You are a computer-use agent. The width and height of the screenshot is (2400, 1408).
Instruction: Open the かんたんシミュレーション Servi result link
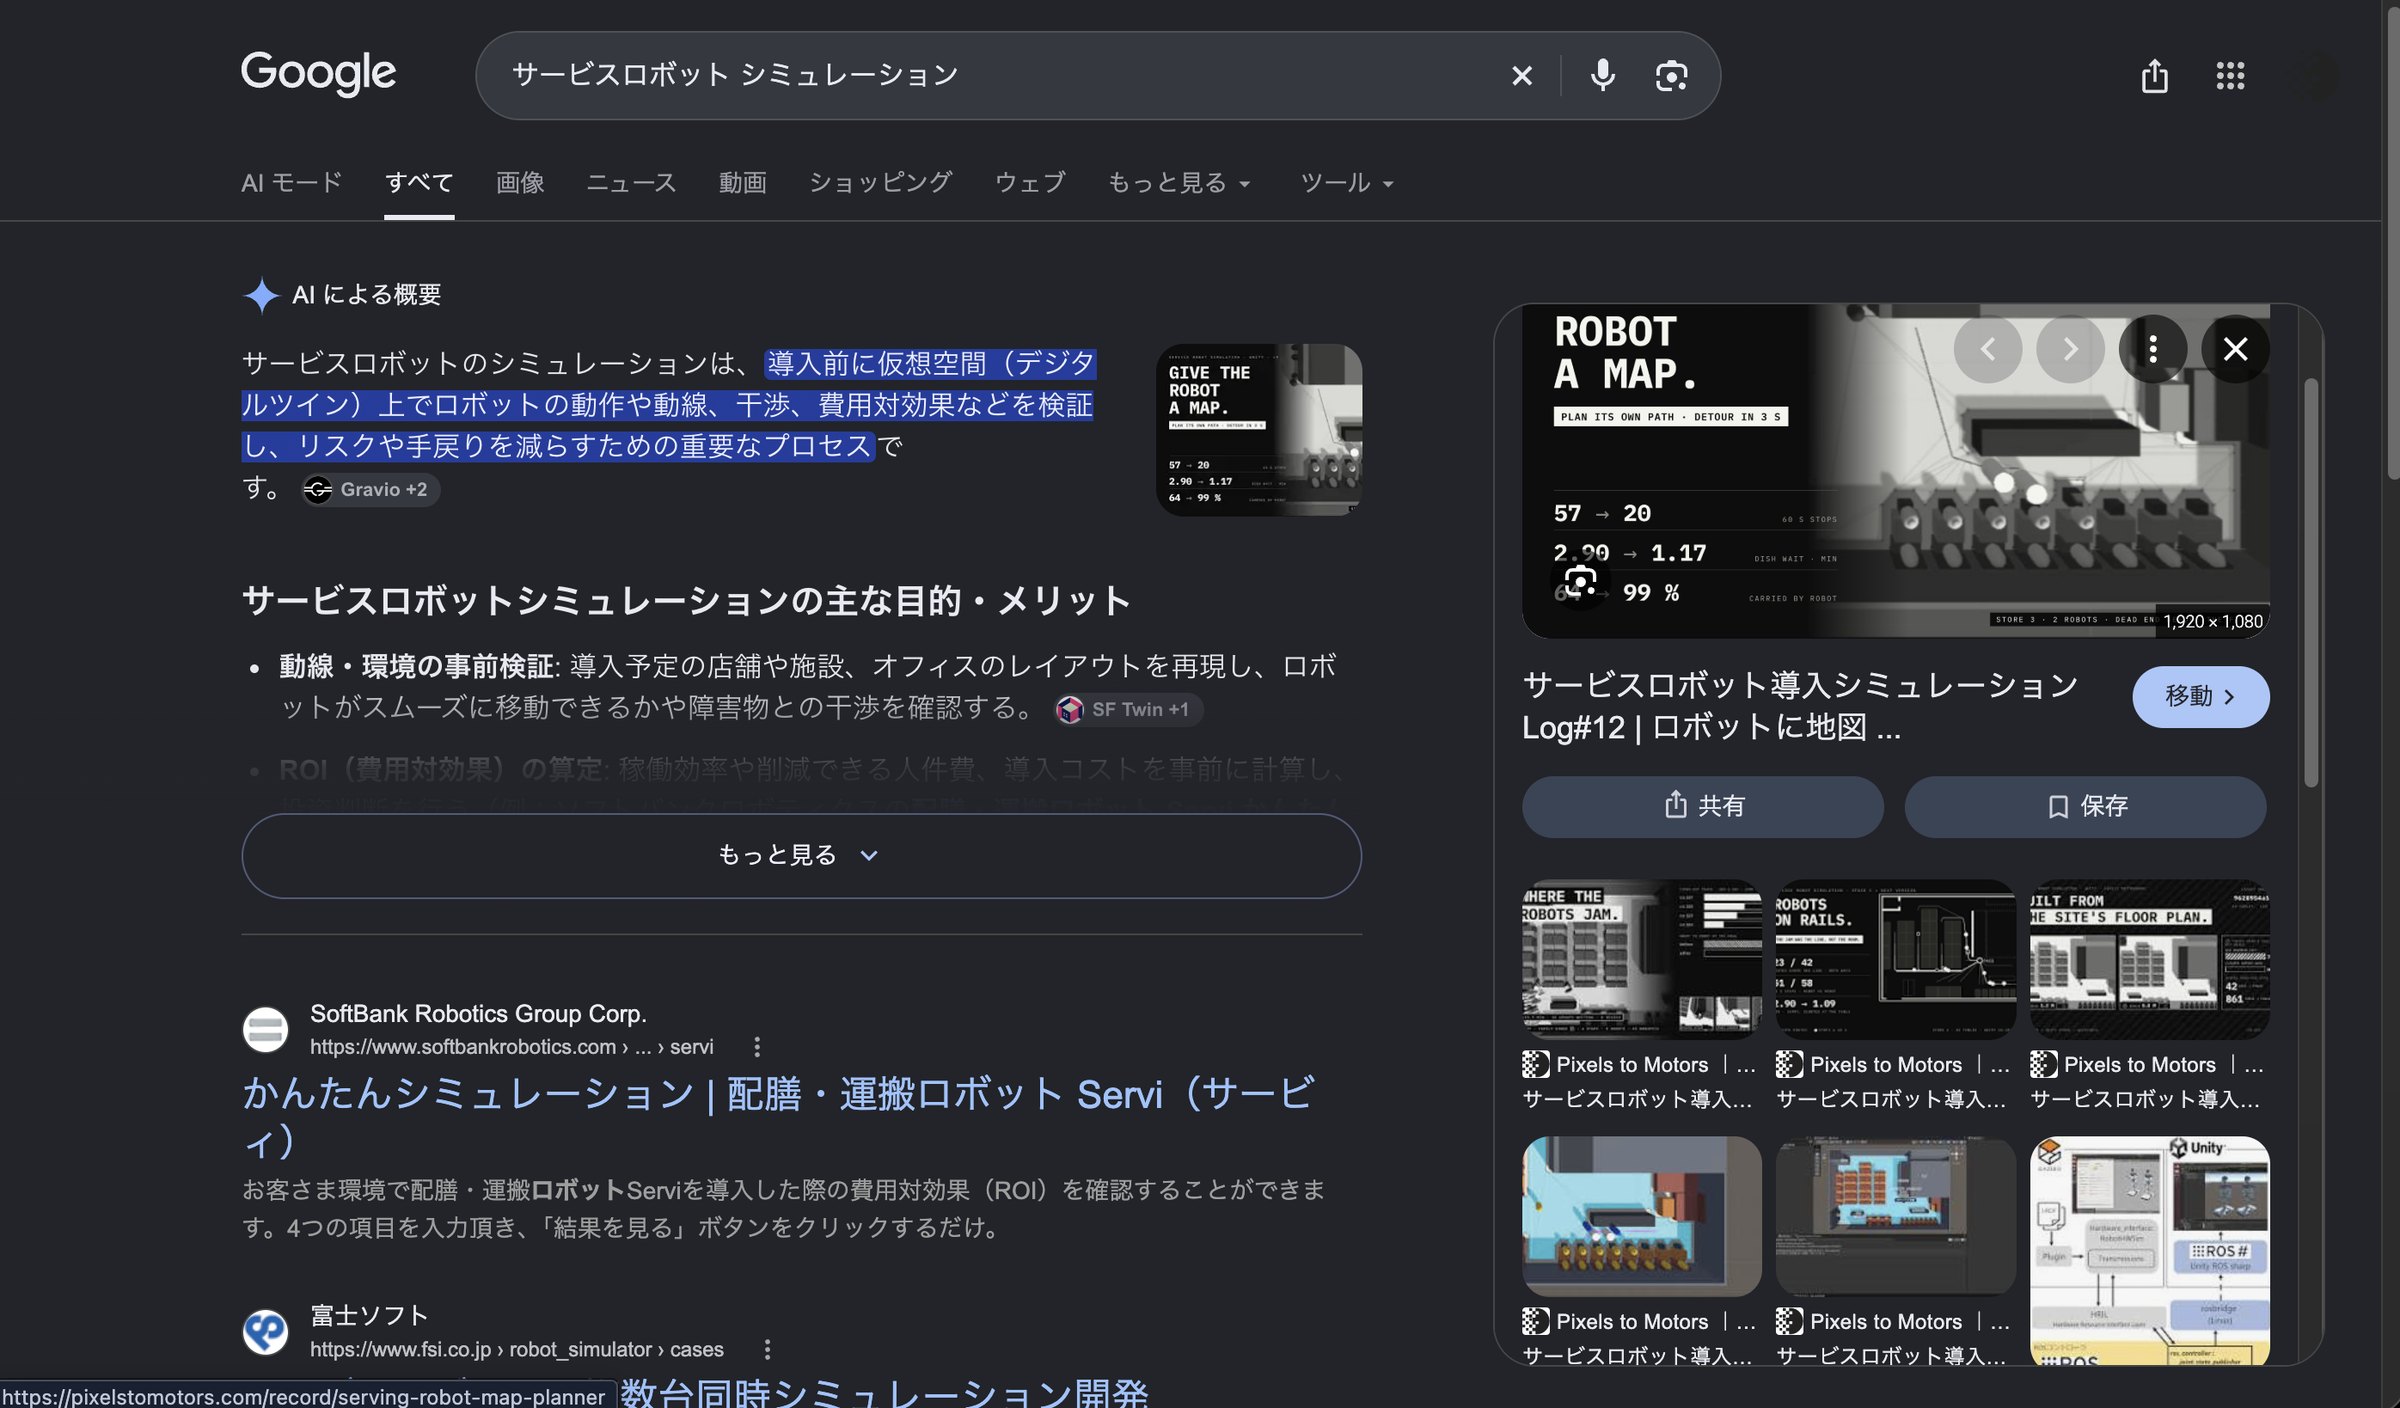tap(778, 1117)
